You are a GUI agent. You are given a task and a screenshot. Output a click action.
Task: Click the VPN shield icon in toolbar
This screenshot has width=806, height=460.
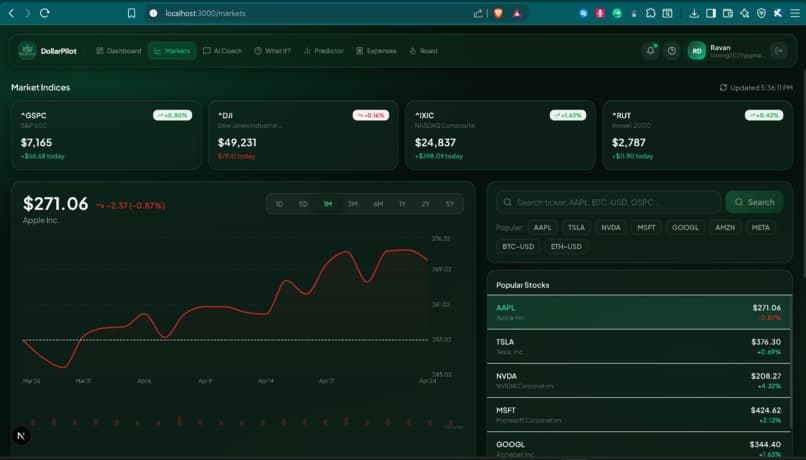click(x=761, y=13)
